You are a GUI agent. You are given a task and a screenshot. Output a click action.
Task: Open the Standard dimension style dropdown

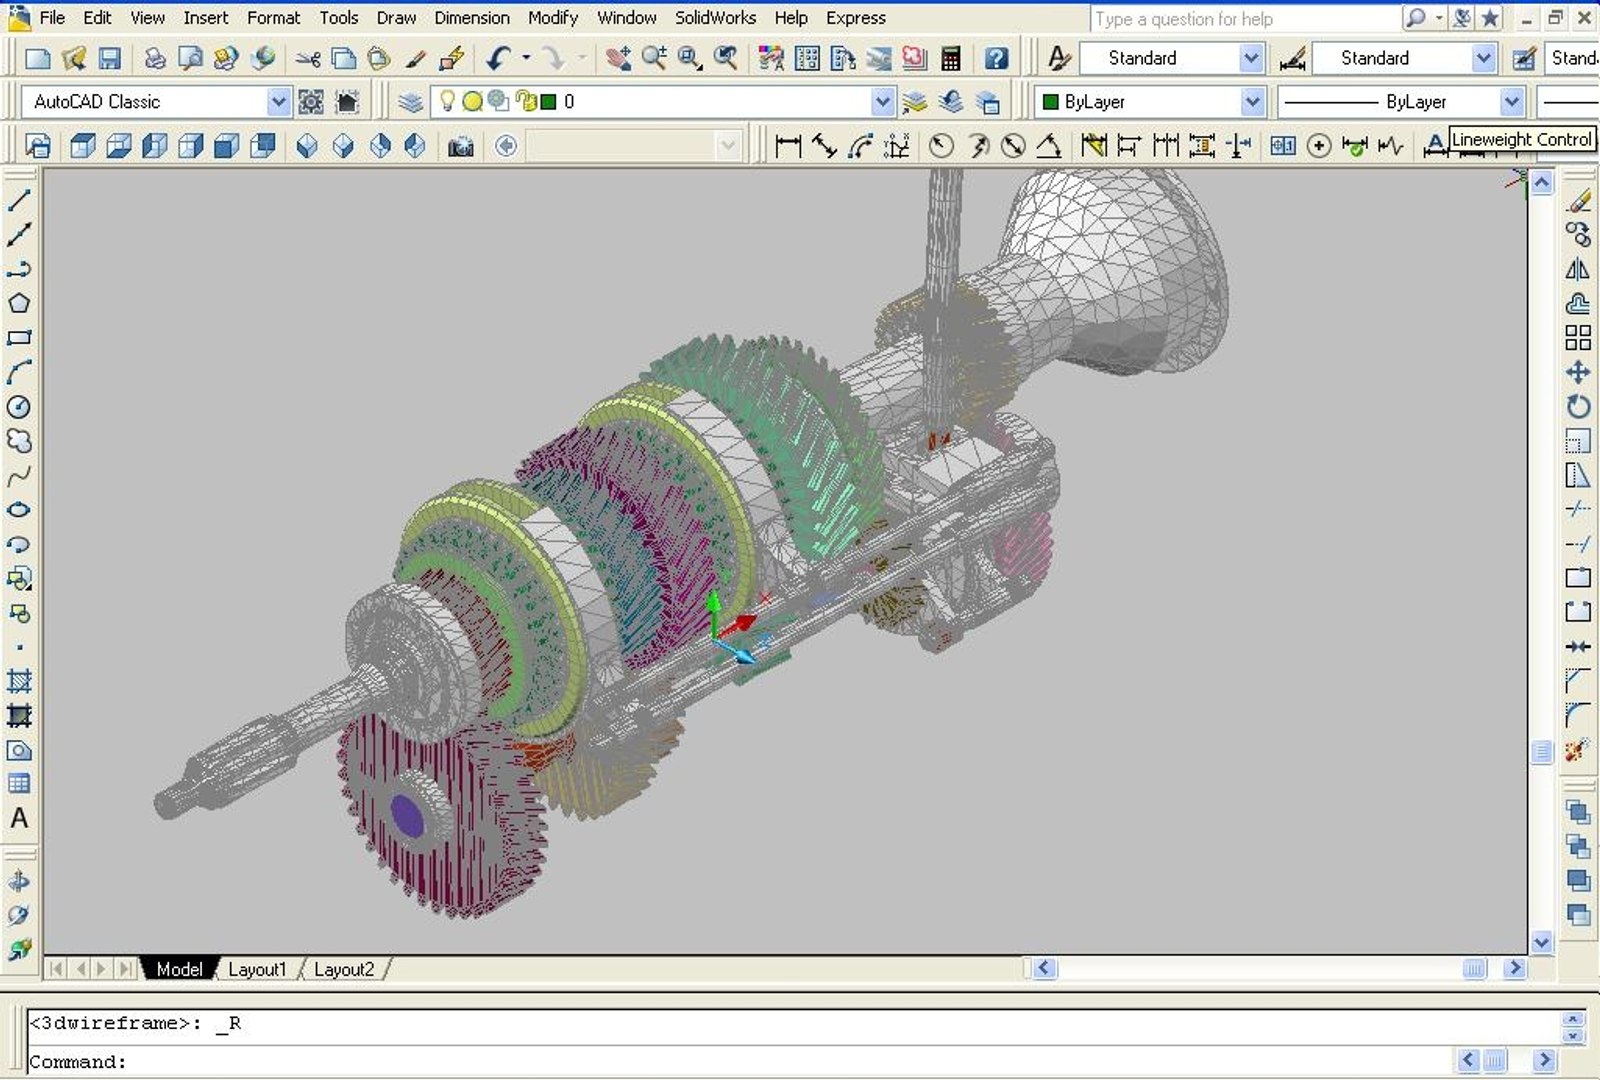(1484, 59)
